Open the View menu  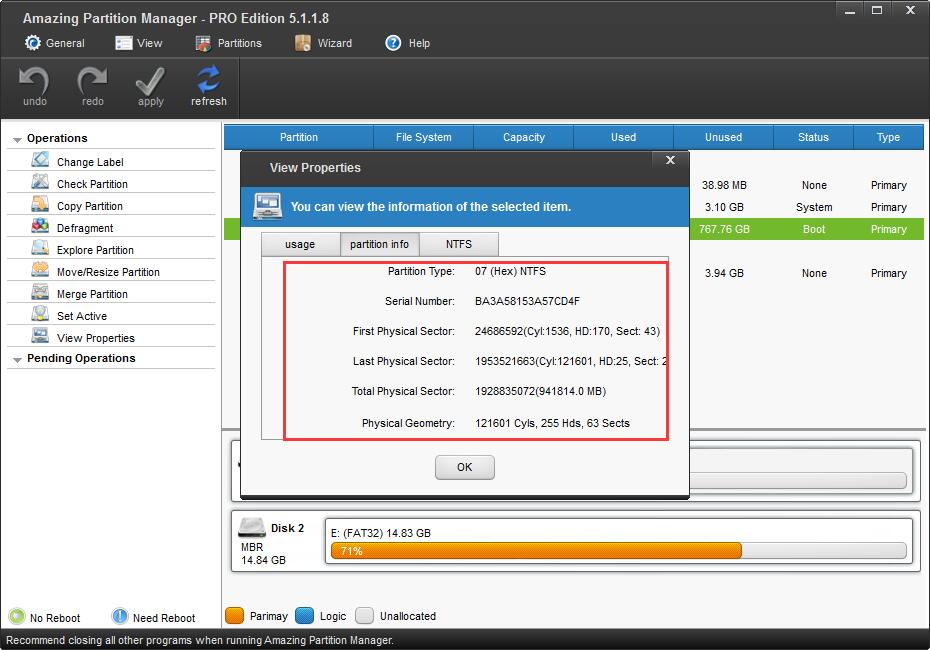click(x=139, y=43)
